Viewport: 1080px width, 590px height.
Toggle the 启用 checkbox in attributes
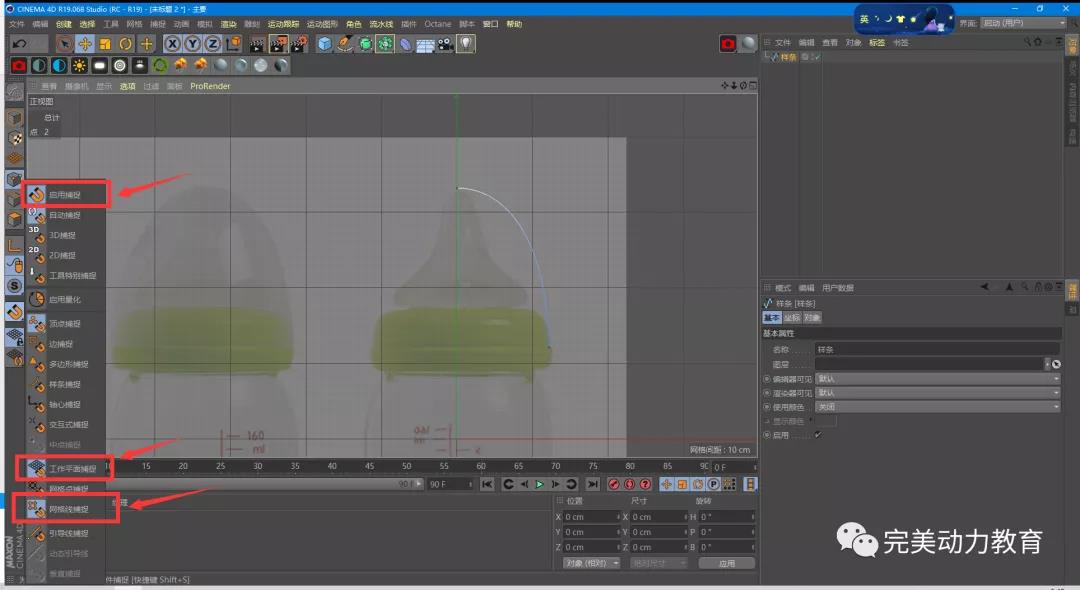pos(817,435)
